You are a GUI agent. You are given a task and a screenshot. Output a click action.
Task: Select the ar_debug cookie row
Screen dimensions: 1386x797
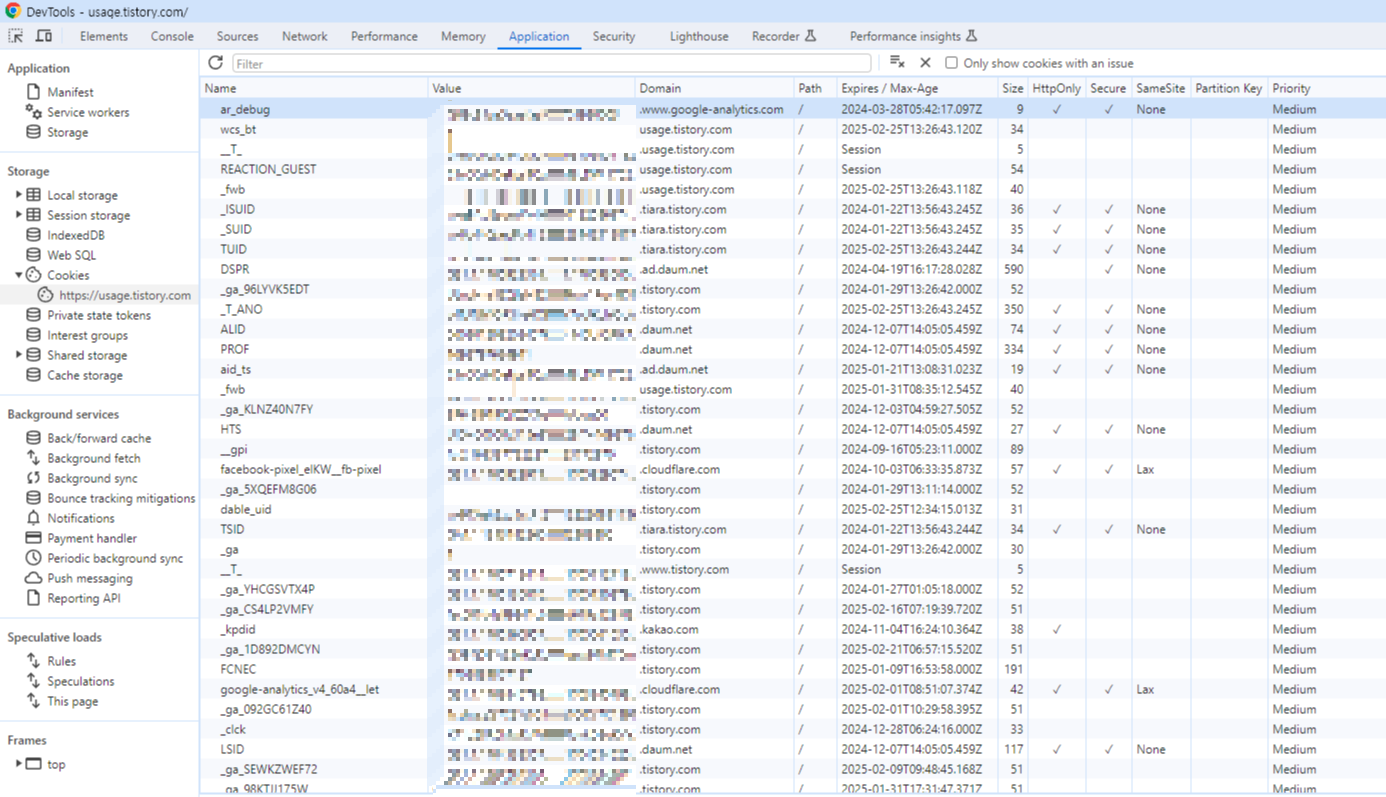pos(792,109)
